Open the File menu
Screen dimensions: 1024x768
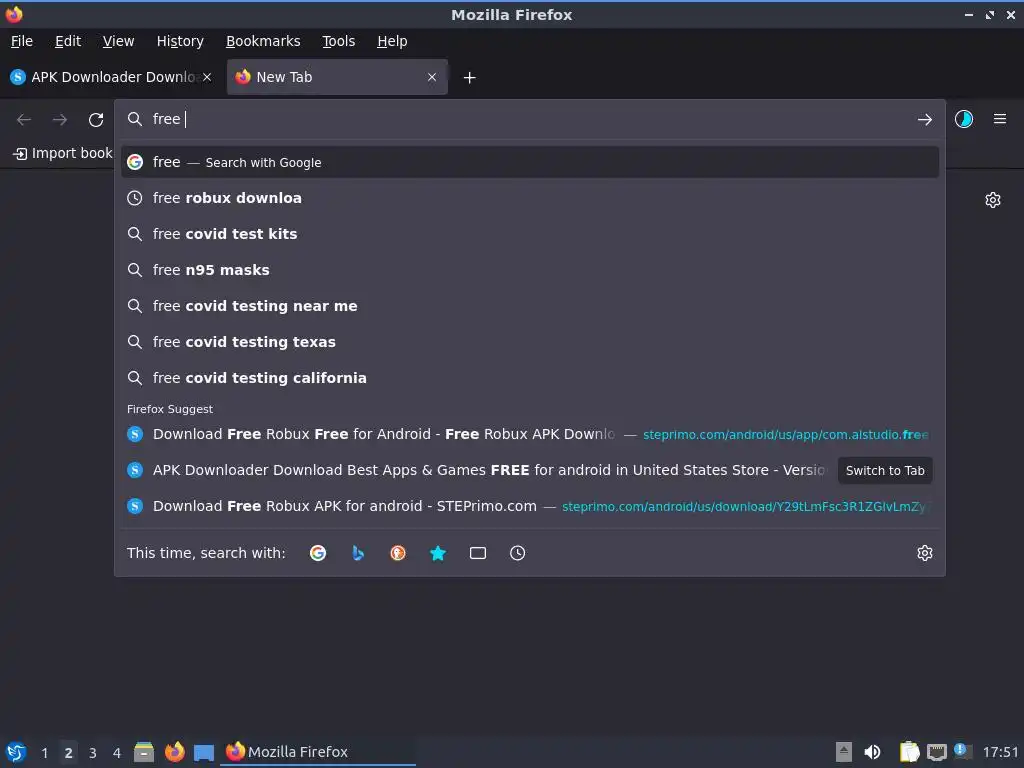[x=22, y=41]
